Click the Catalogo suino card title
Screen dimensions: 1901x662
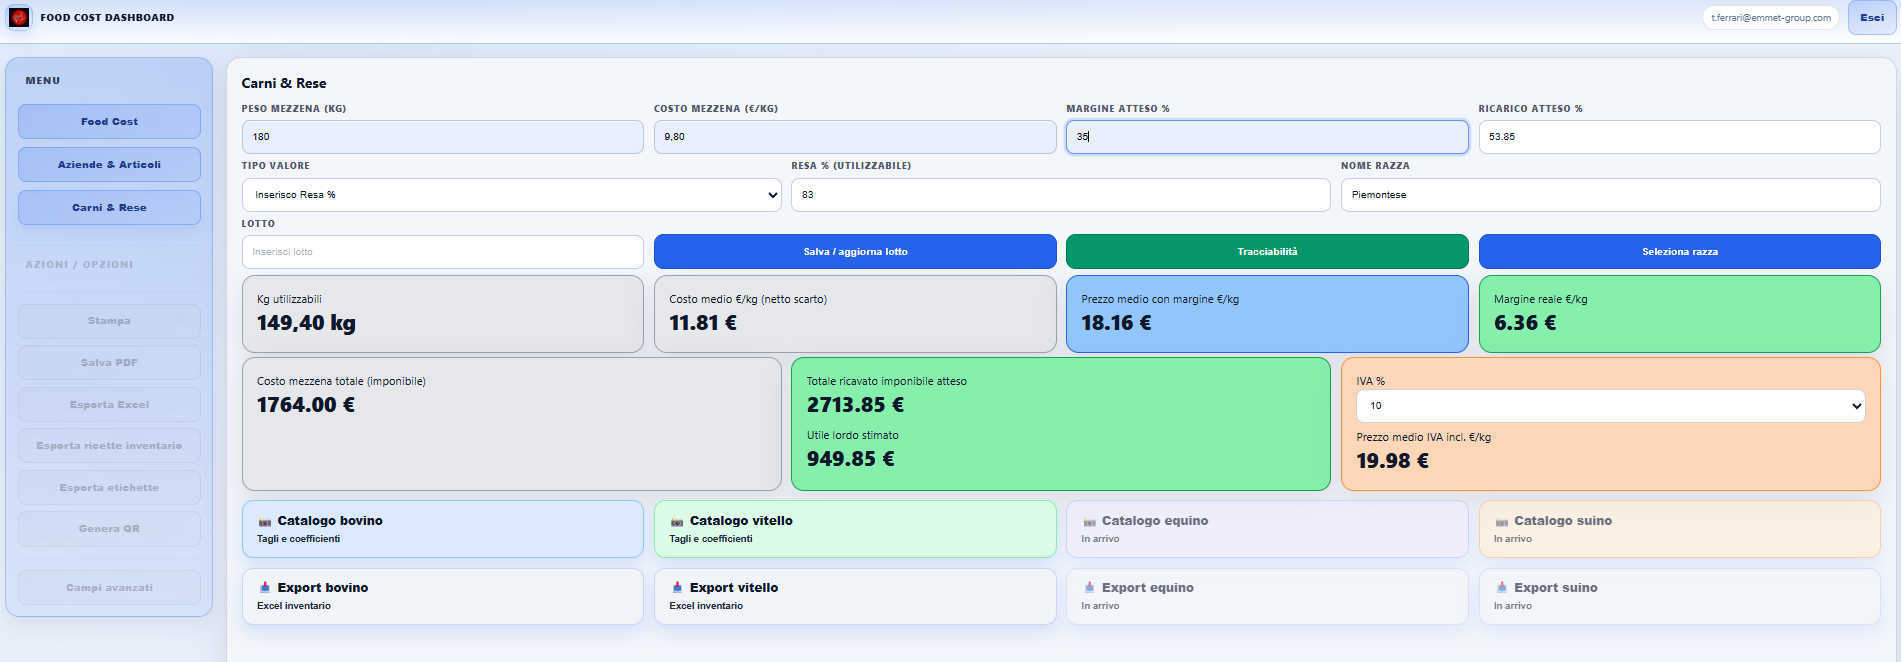coord(1563,521)
